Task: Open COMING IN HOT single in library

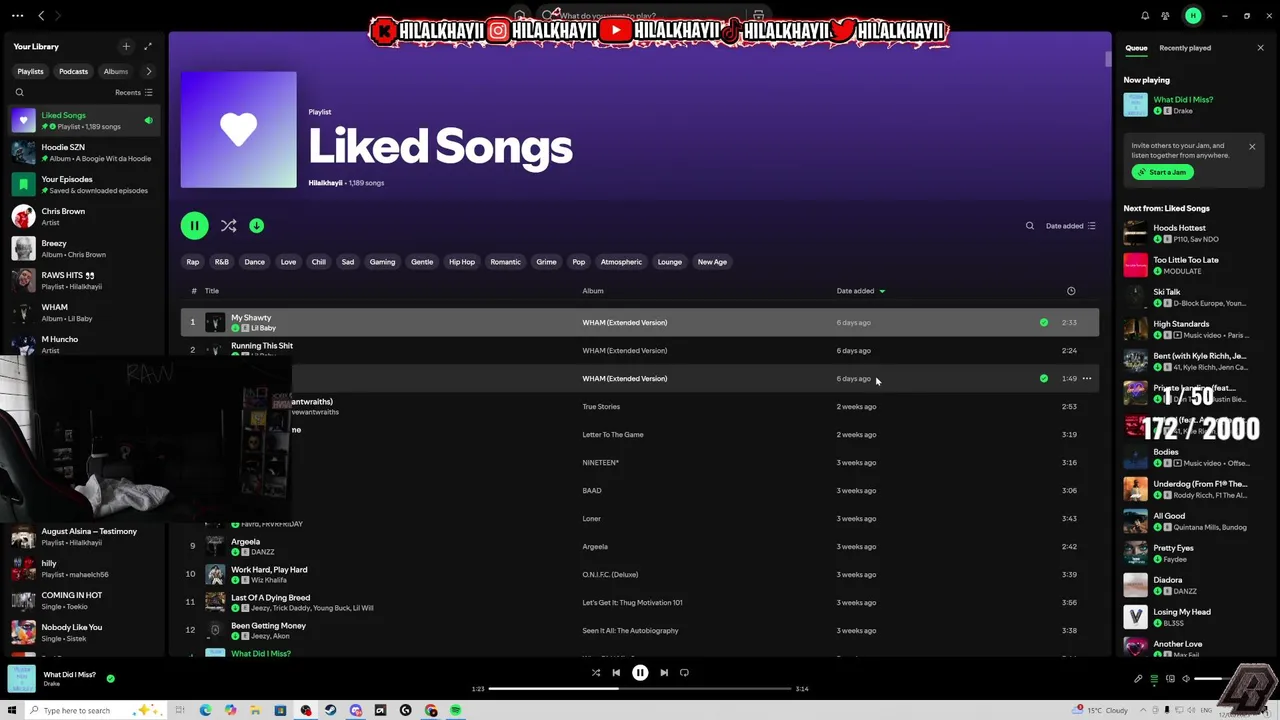Action: pos(83,601)
